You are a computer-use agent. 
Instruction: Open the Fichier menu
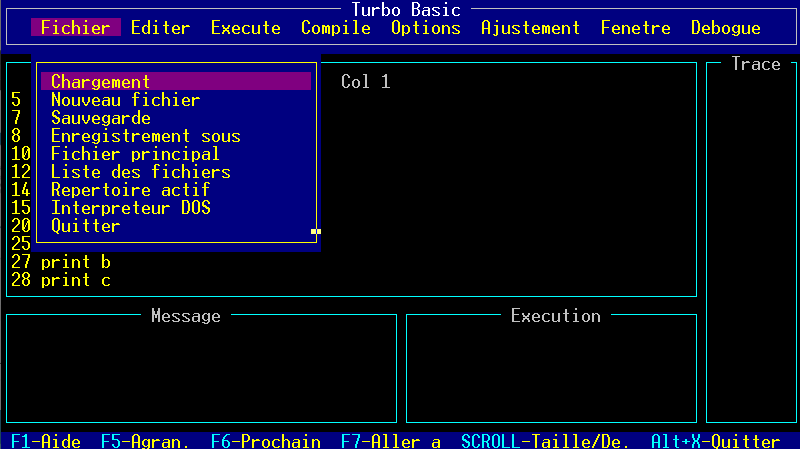(x=76, y=28)
